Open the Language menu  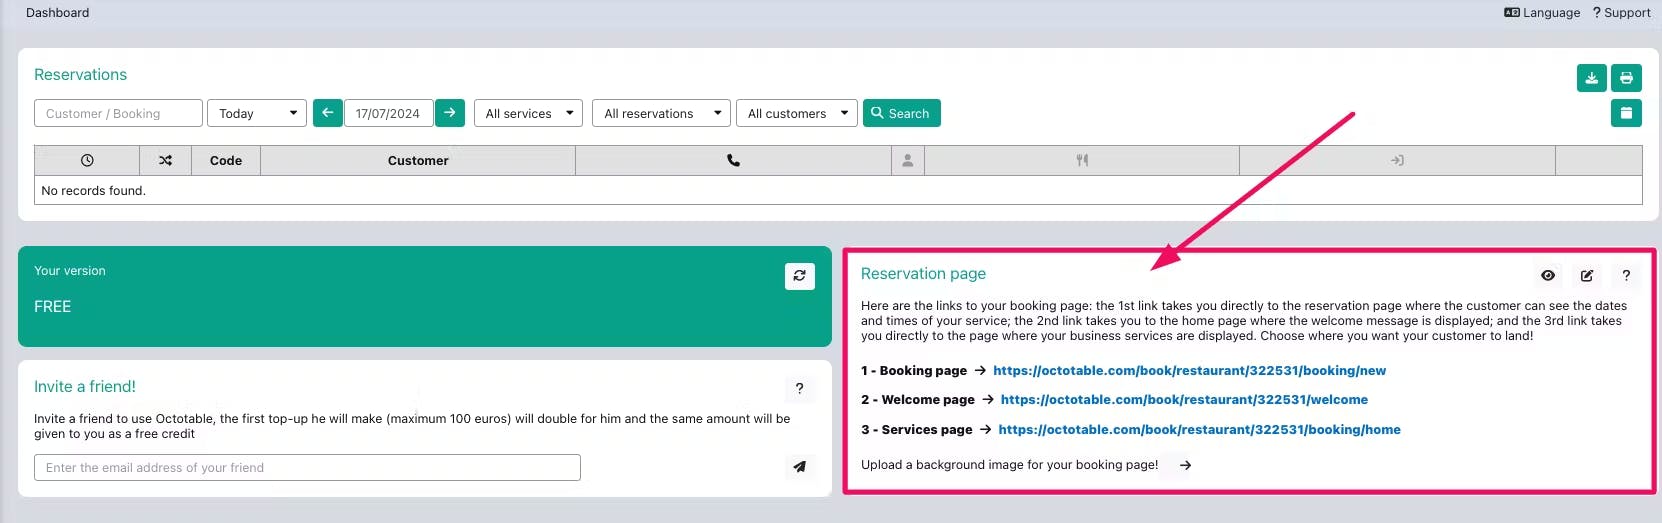(x=1542, y=13)
